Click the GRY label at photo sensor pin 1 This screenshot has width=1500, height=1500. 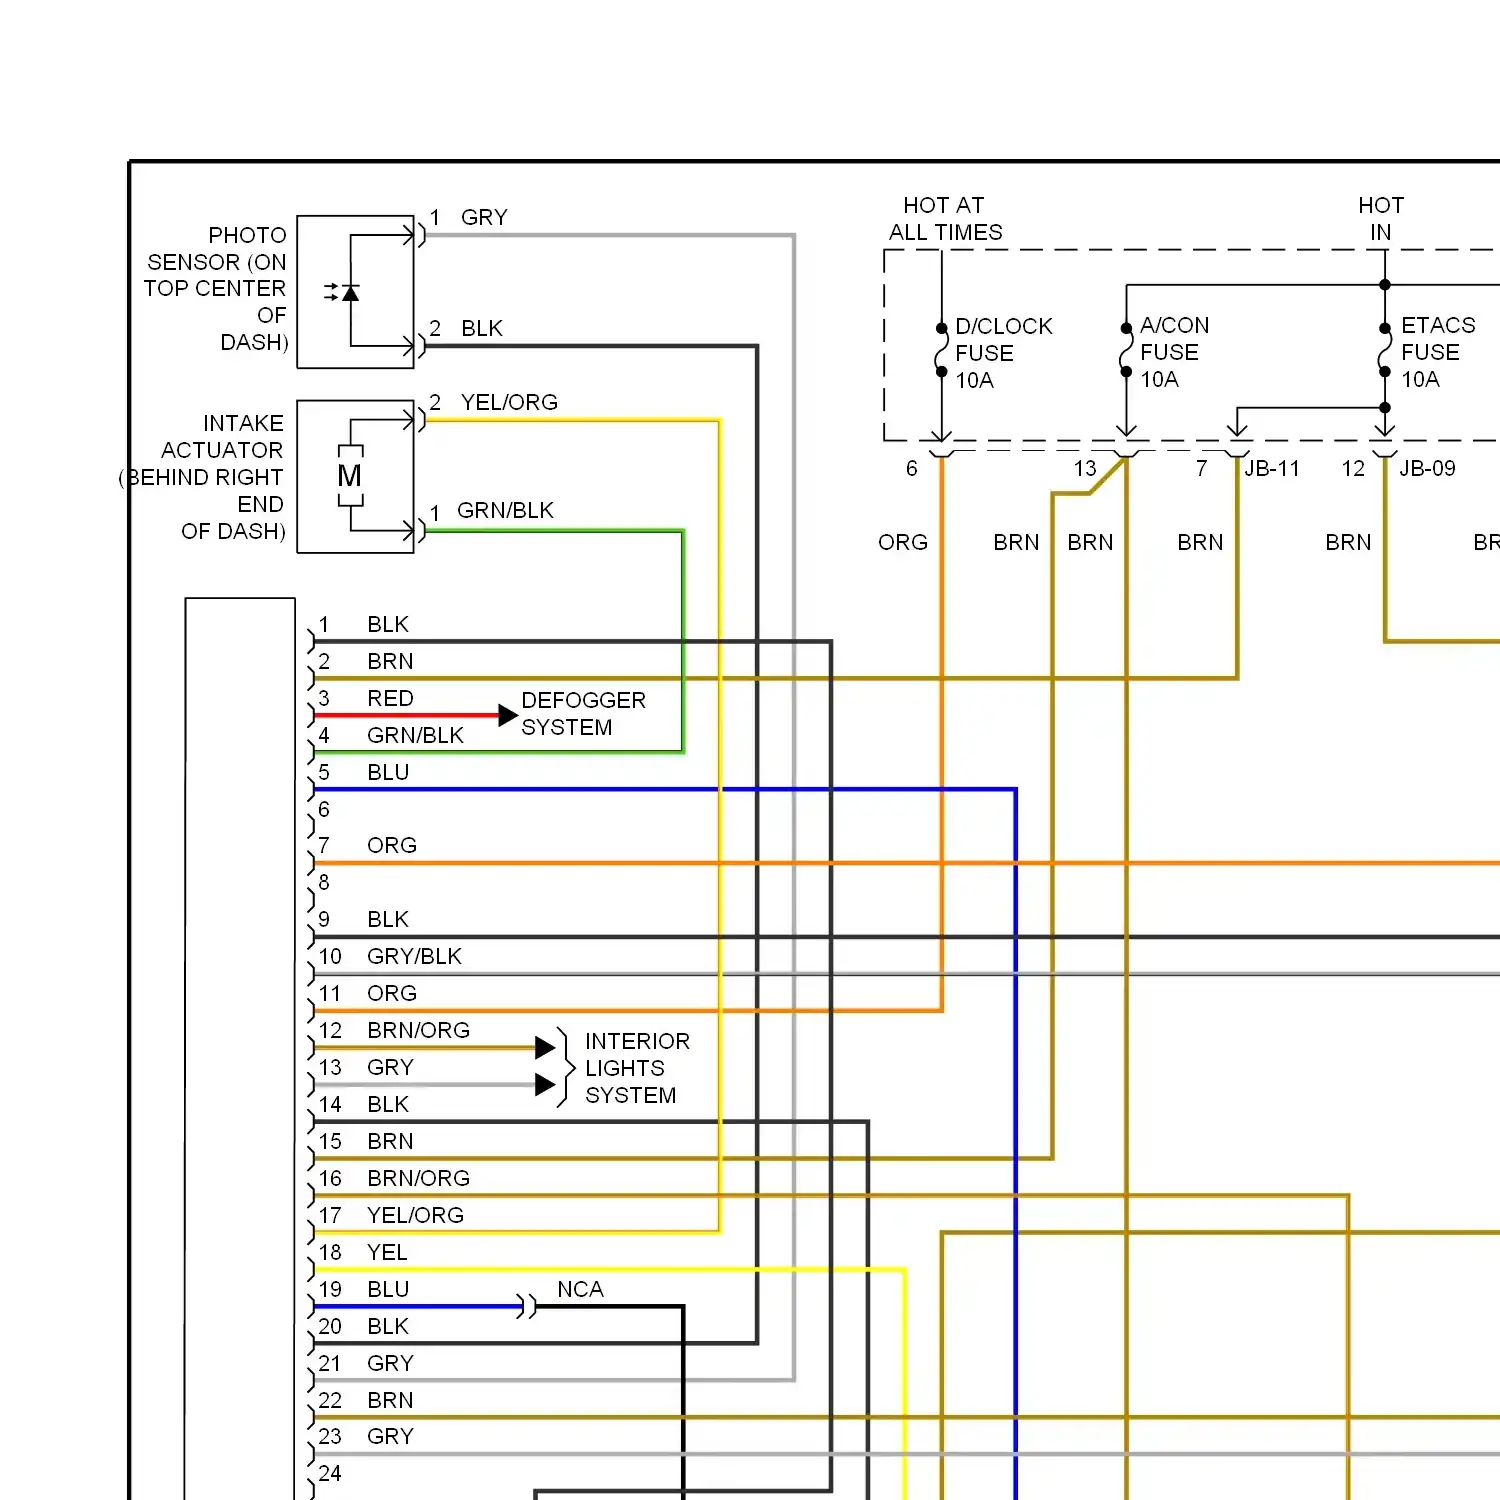(484, 217)
